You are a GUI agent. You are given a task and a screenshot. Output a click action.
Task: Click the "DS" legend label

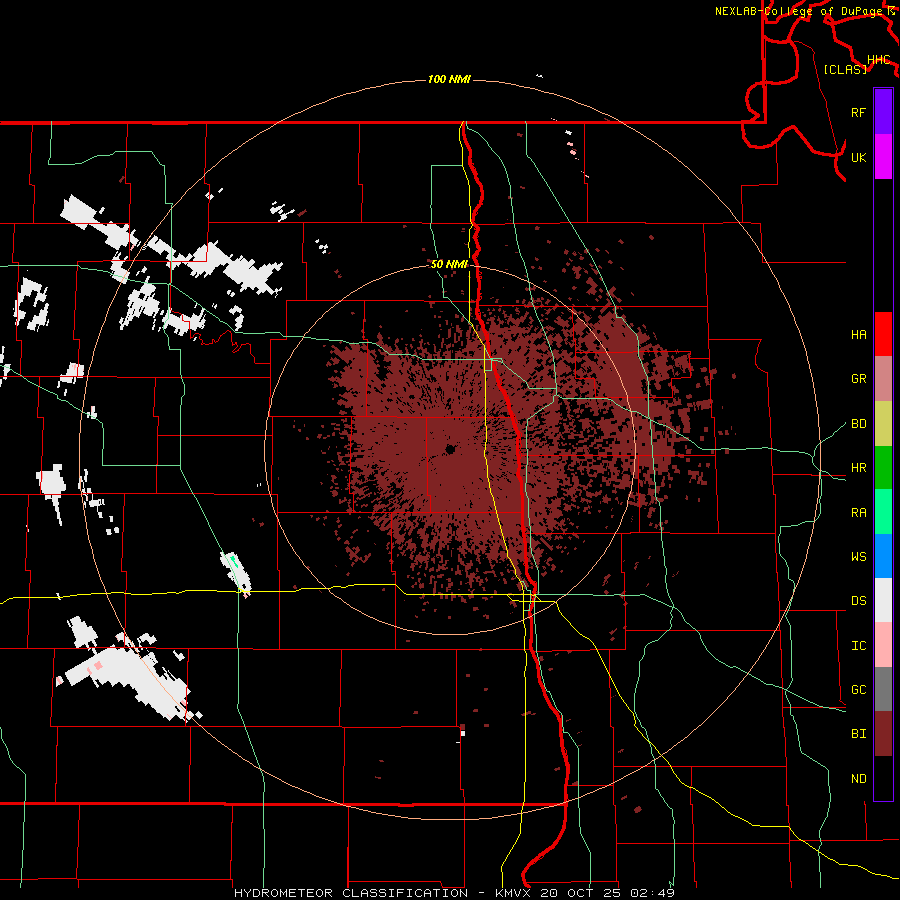coord(858,601)
